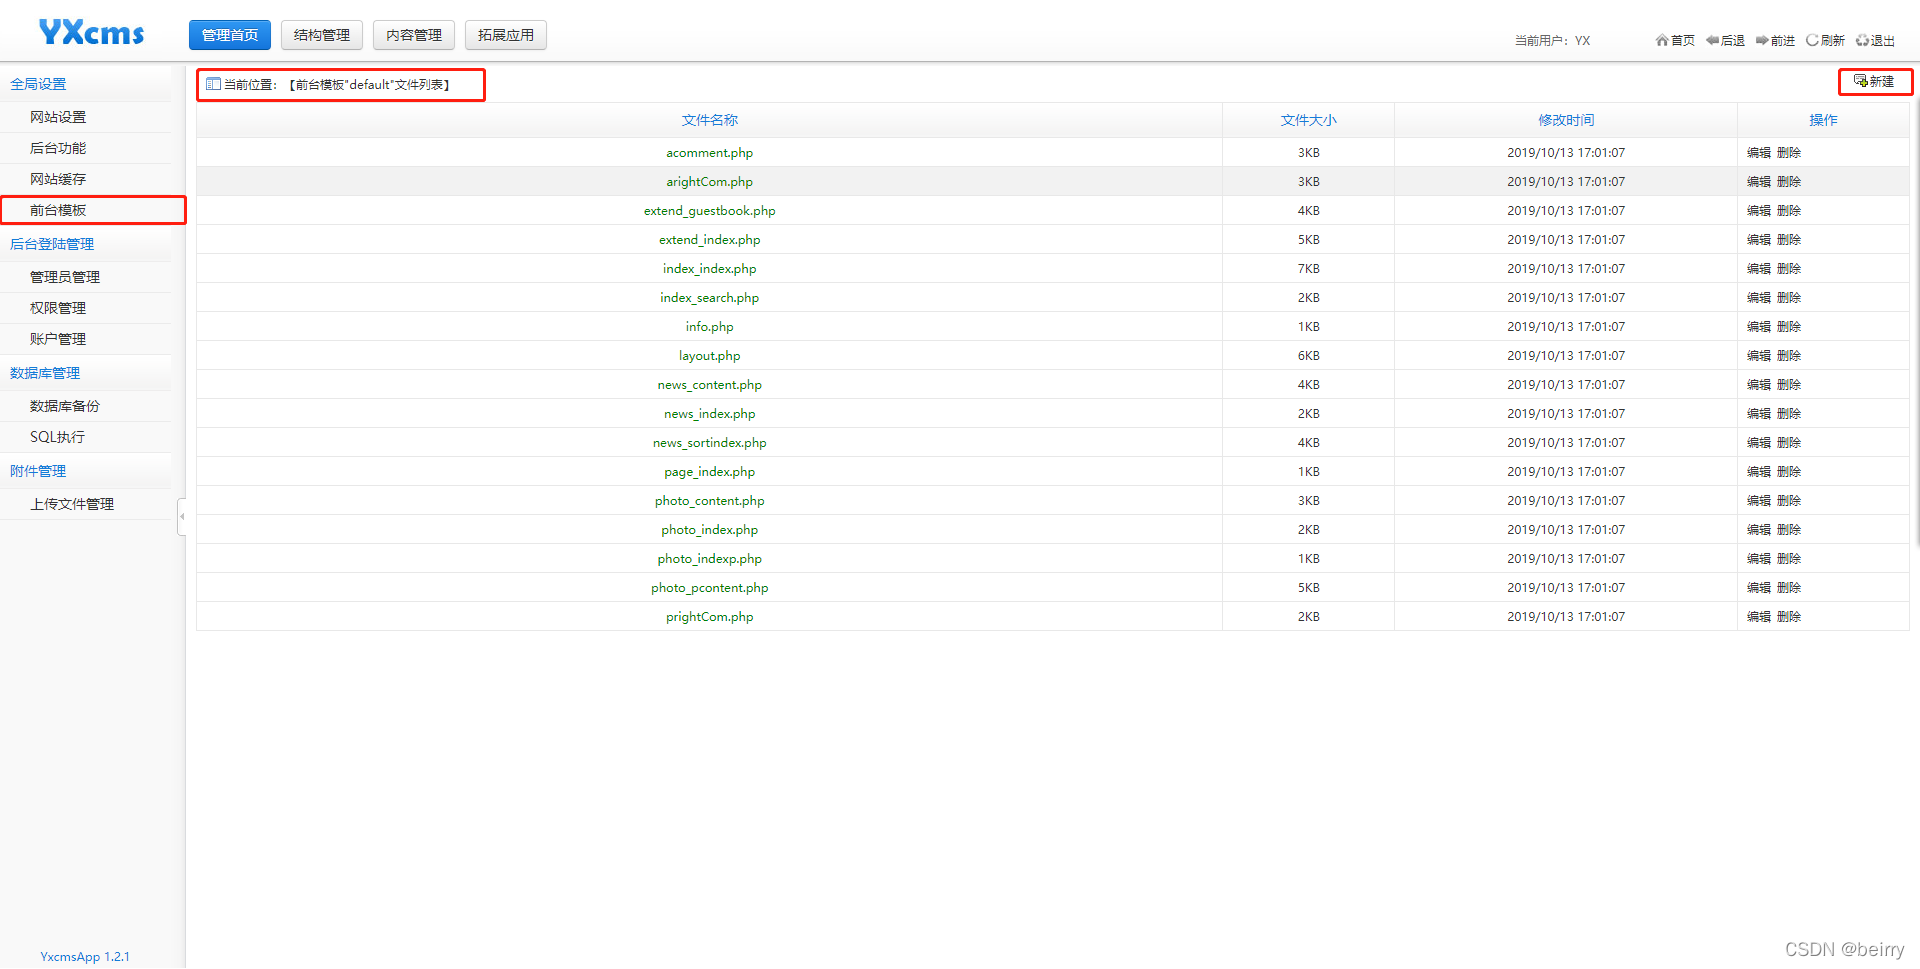Image resolution: width=1920 pixels, height=969 pixels.
Task: Click the YXcms logo
Action: (x=92, y=33)
